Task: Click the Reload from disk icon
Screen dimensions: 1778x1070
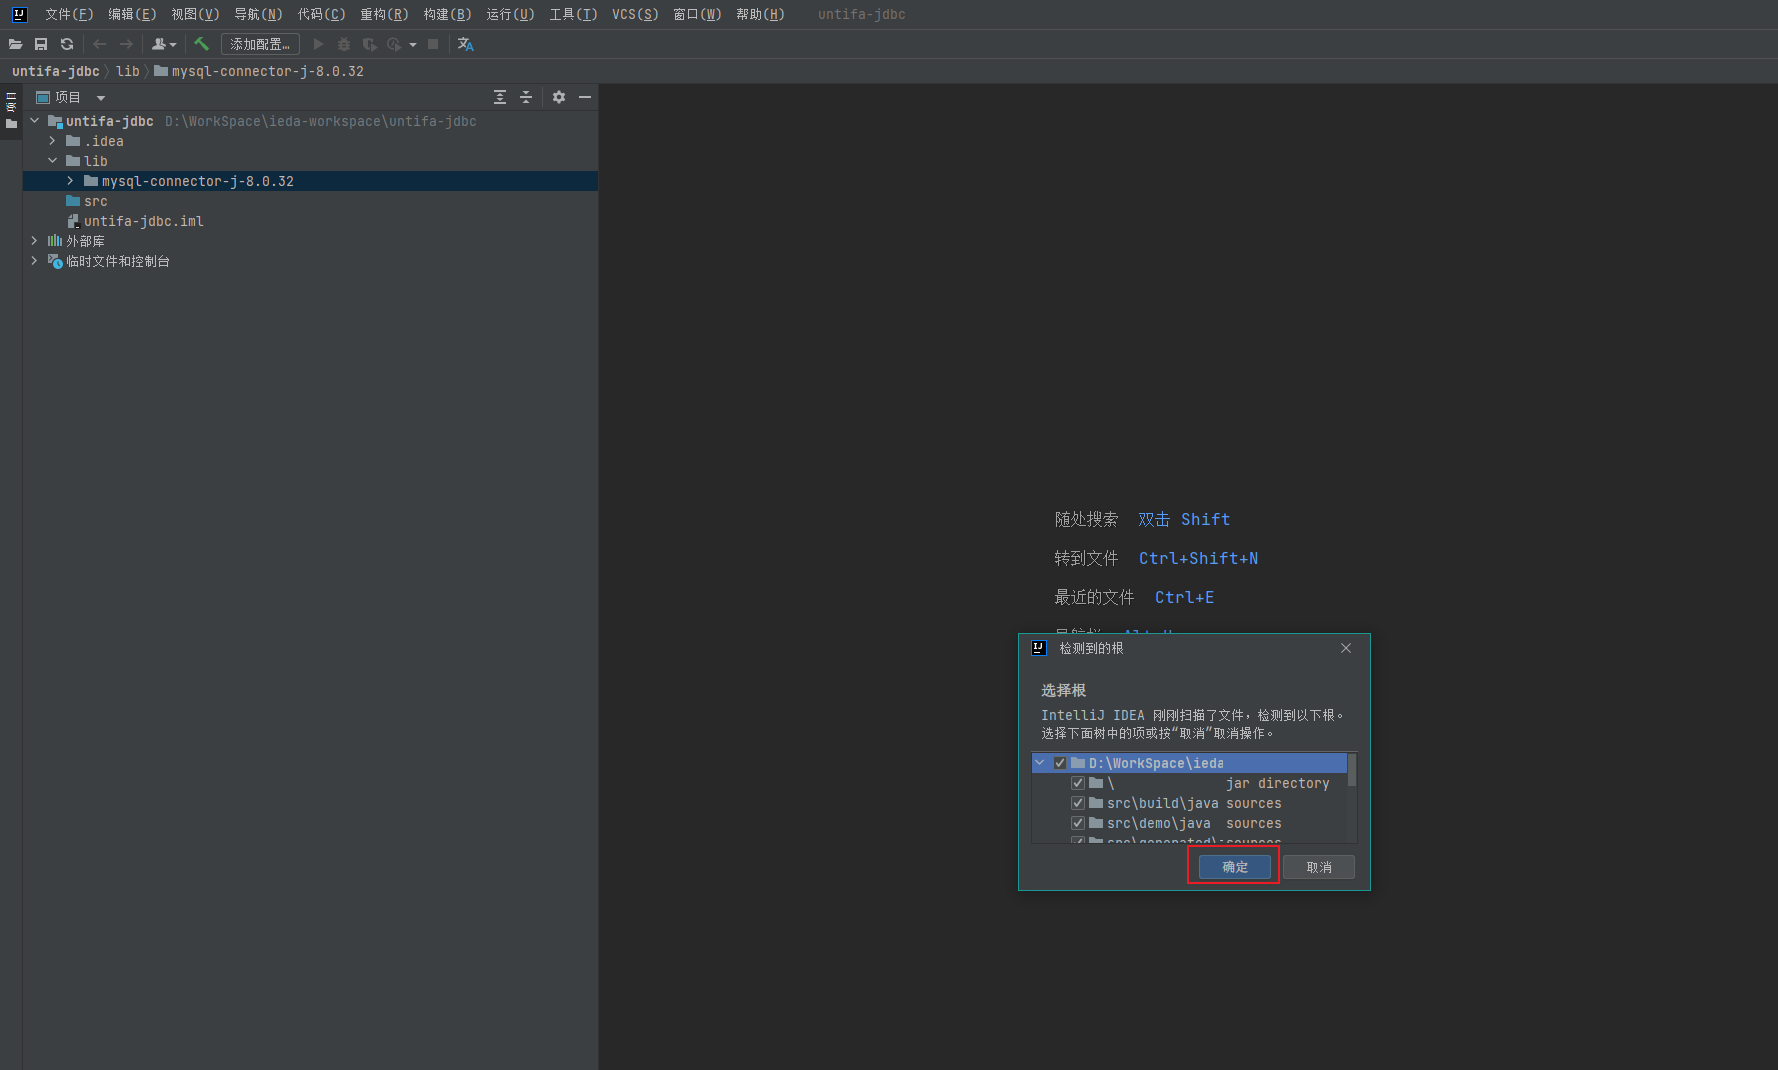Action: coord(67,44)
